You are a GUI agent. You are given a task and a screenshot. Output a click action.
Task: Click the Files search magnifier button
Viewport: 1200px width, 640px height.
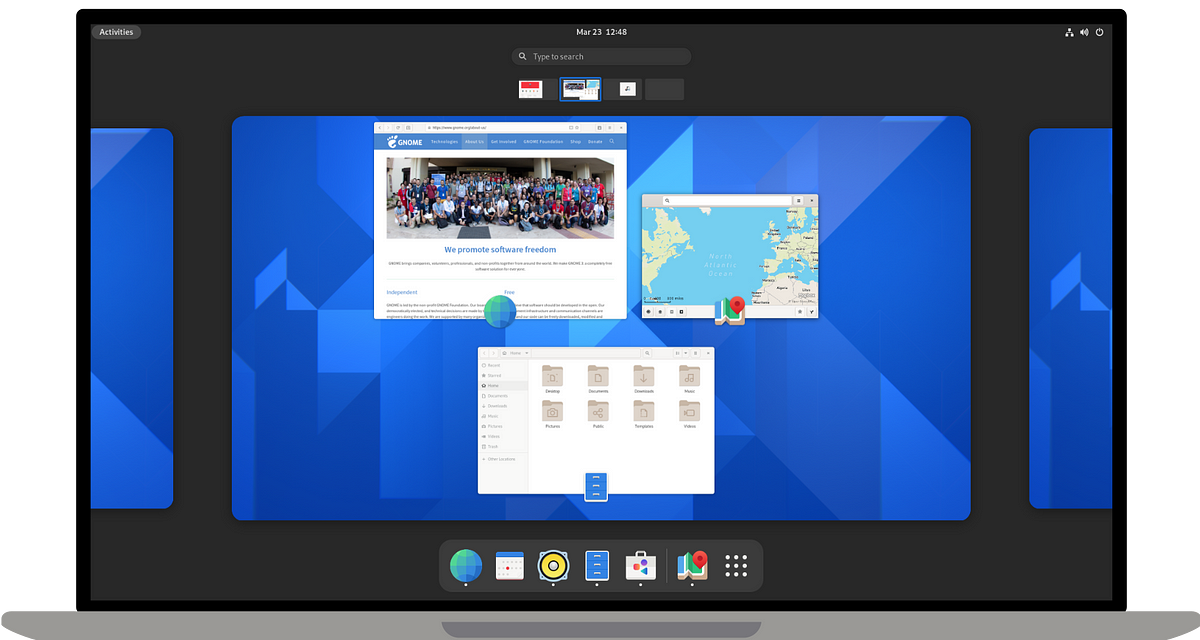[647, 353]
